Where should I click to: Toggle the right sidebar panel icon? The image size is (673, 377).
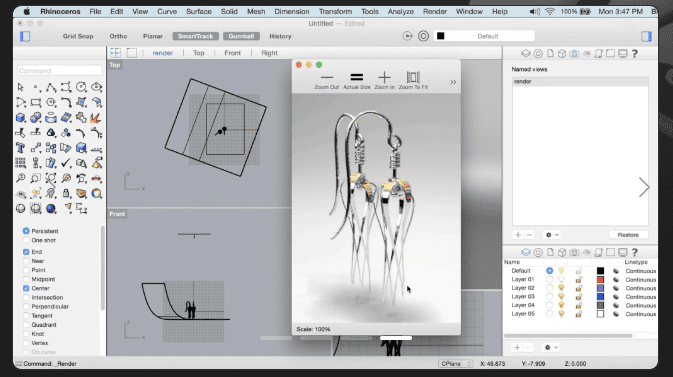(646, 36)
